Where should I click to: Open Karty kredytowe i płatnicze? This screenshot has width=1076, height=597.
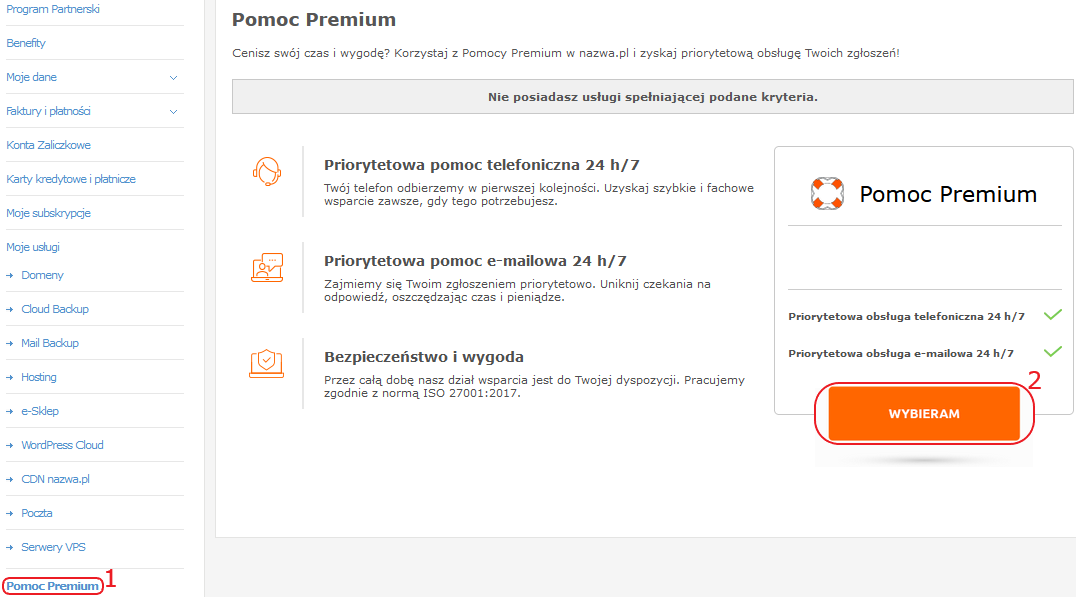pos(71,179)
